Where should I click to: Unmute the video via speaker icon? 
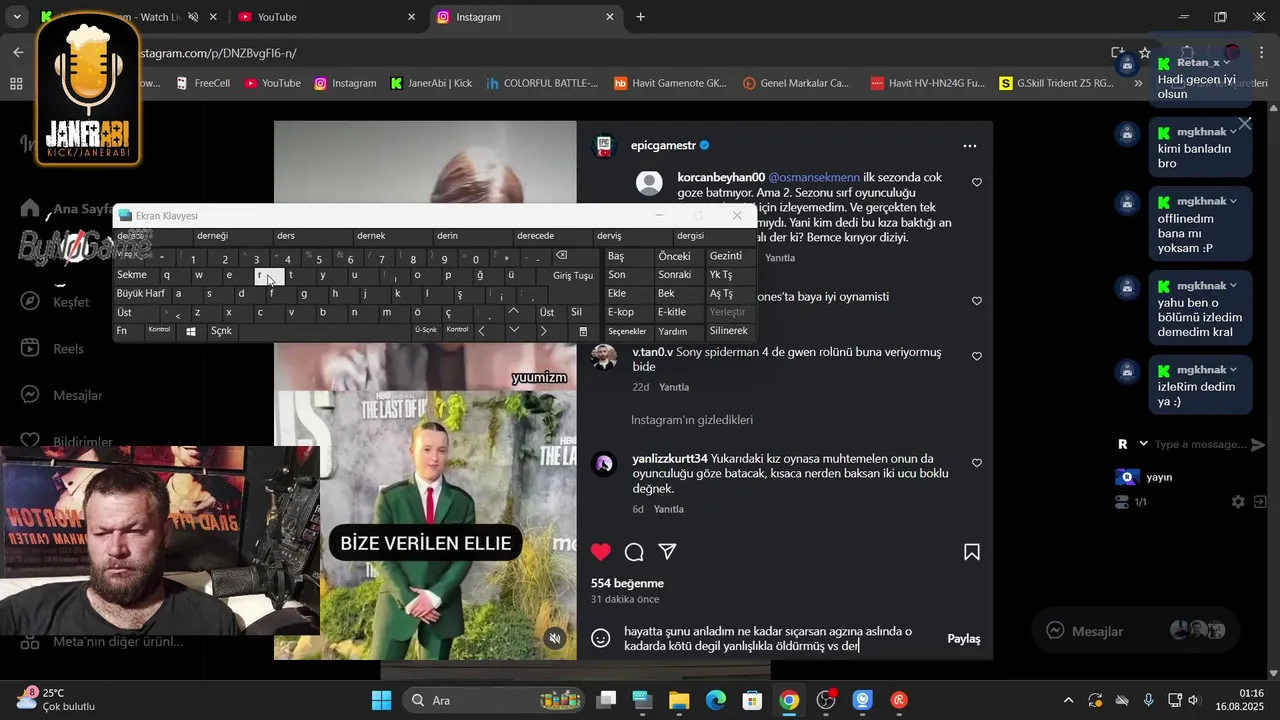[555, 637]
